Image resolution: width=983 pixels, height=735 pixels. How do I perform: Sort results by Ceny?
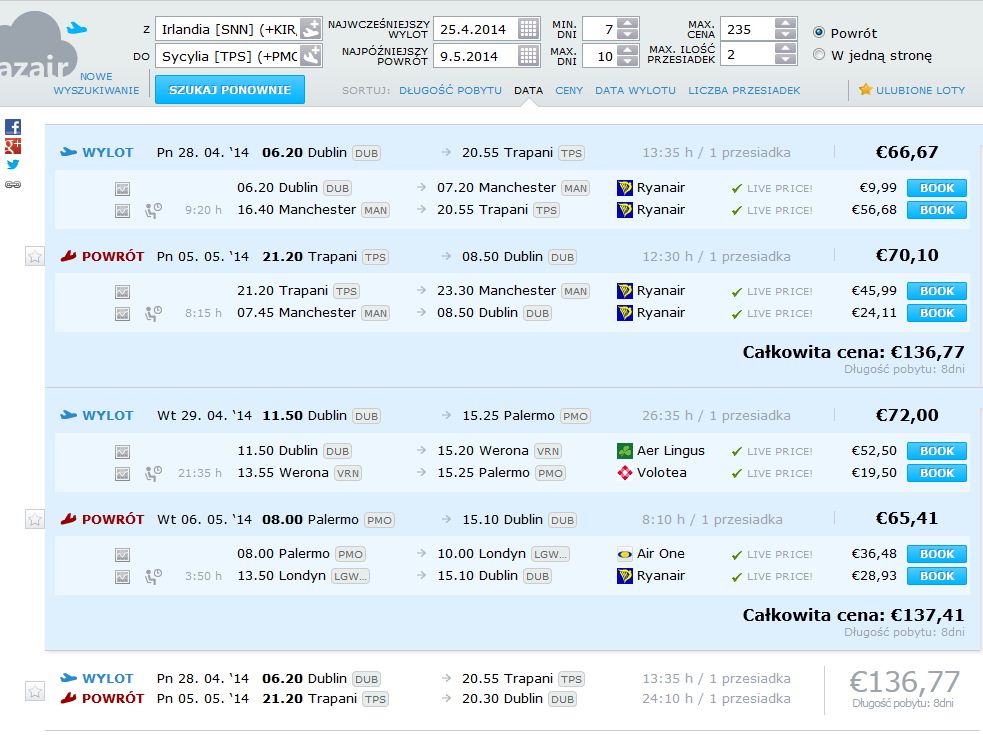pos(569,90)
